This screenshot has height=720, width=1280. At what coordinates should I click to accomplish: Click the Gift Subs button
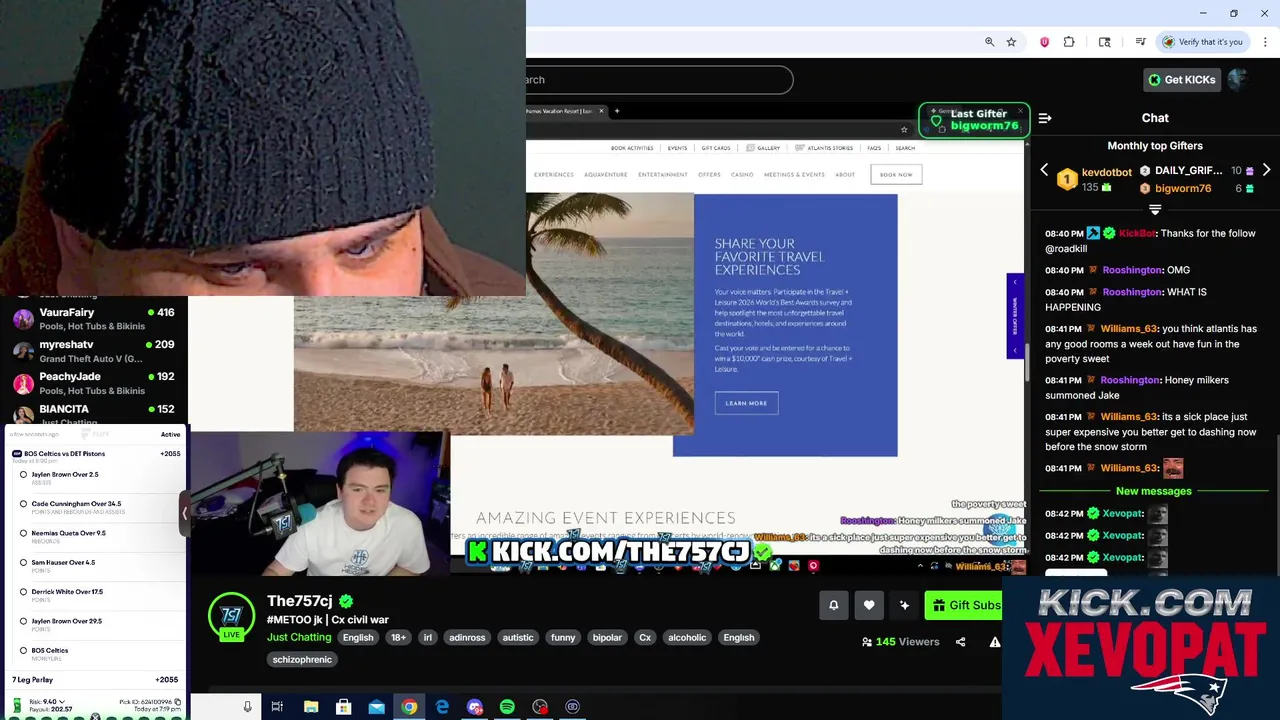point(964,605)
